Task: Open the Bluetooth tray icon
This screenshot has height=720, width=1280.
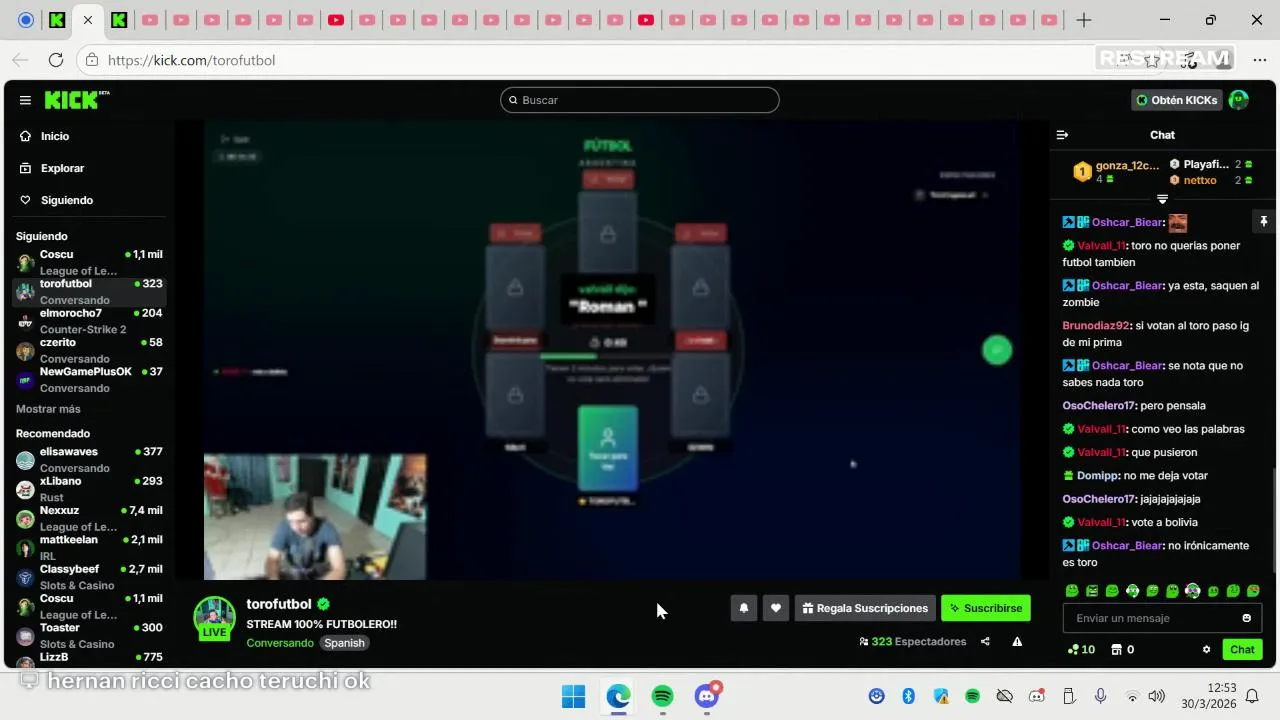Action: point(909,696)
